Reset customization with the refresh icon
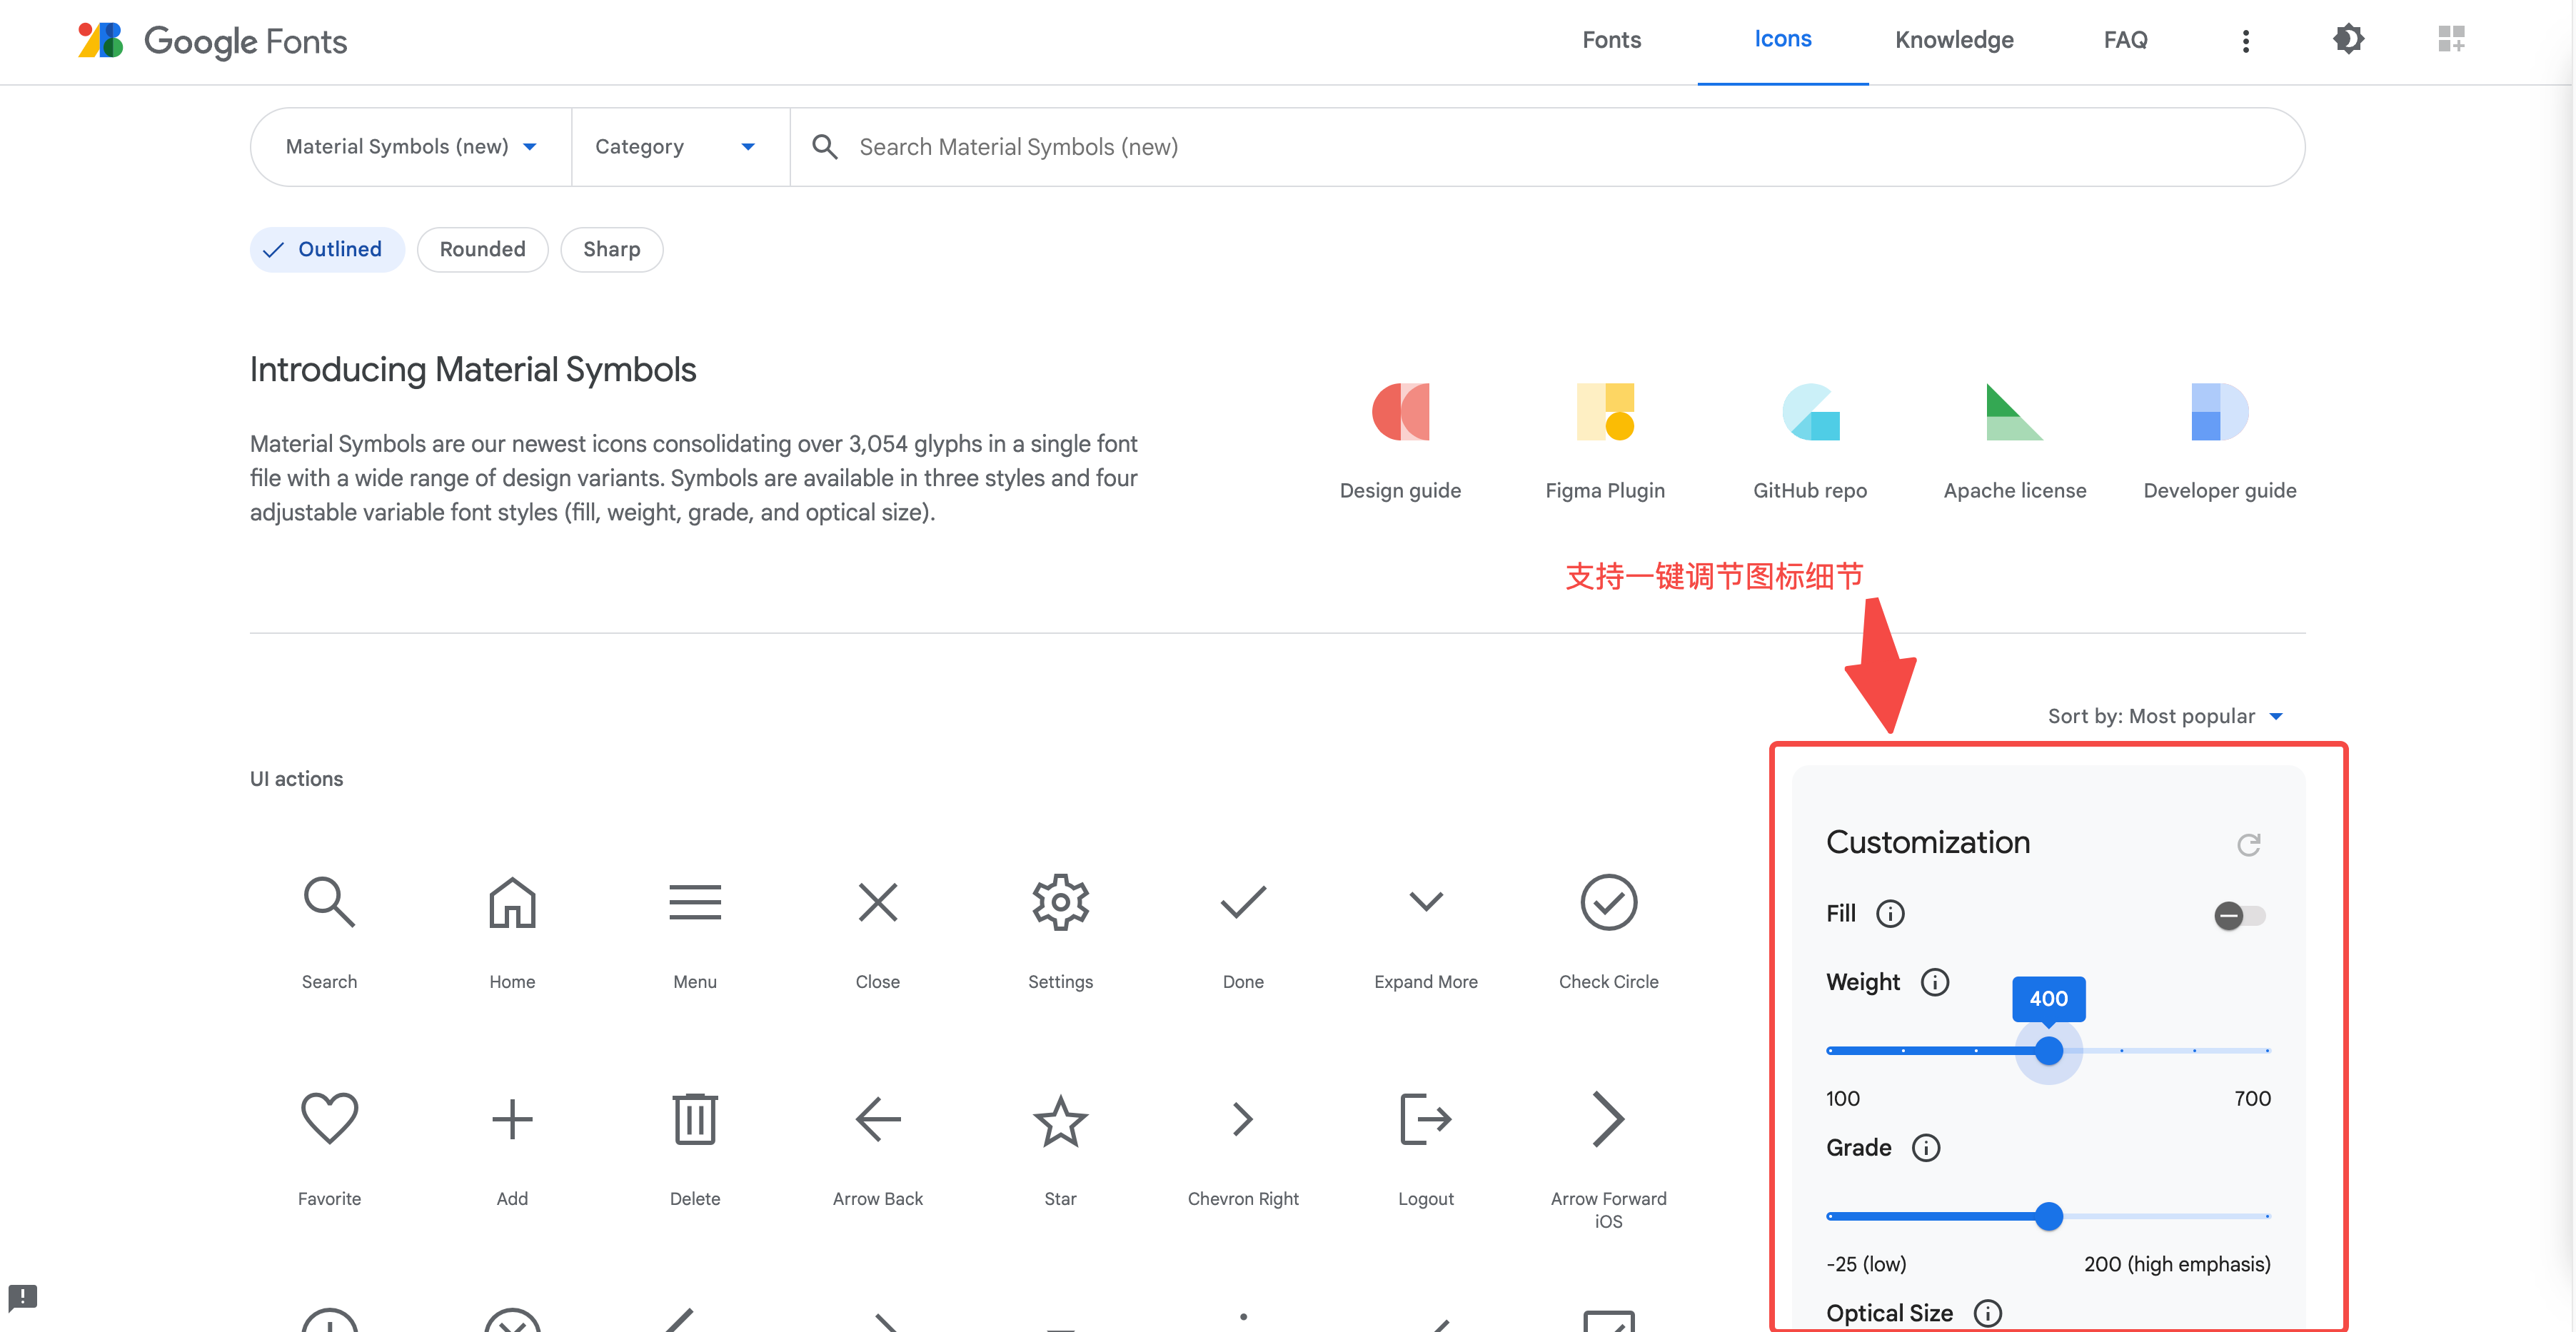This screenshot has height=1332, width=2576. point(2248,844)
